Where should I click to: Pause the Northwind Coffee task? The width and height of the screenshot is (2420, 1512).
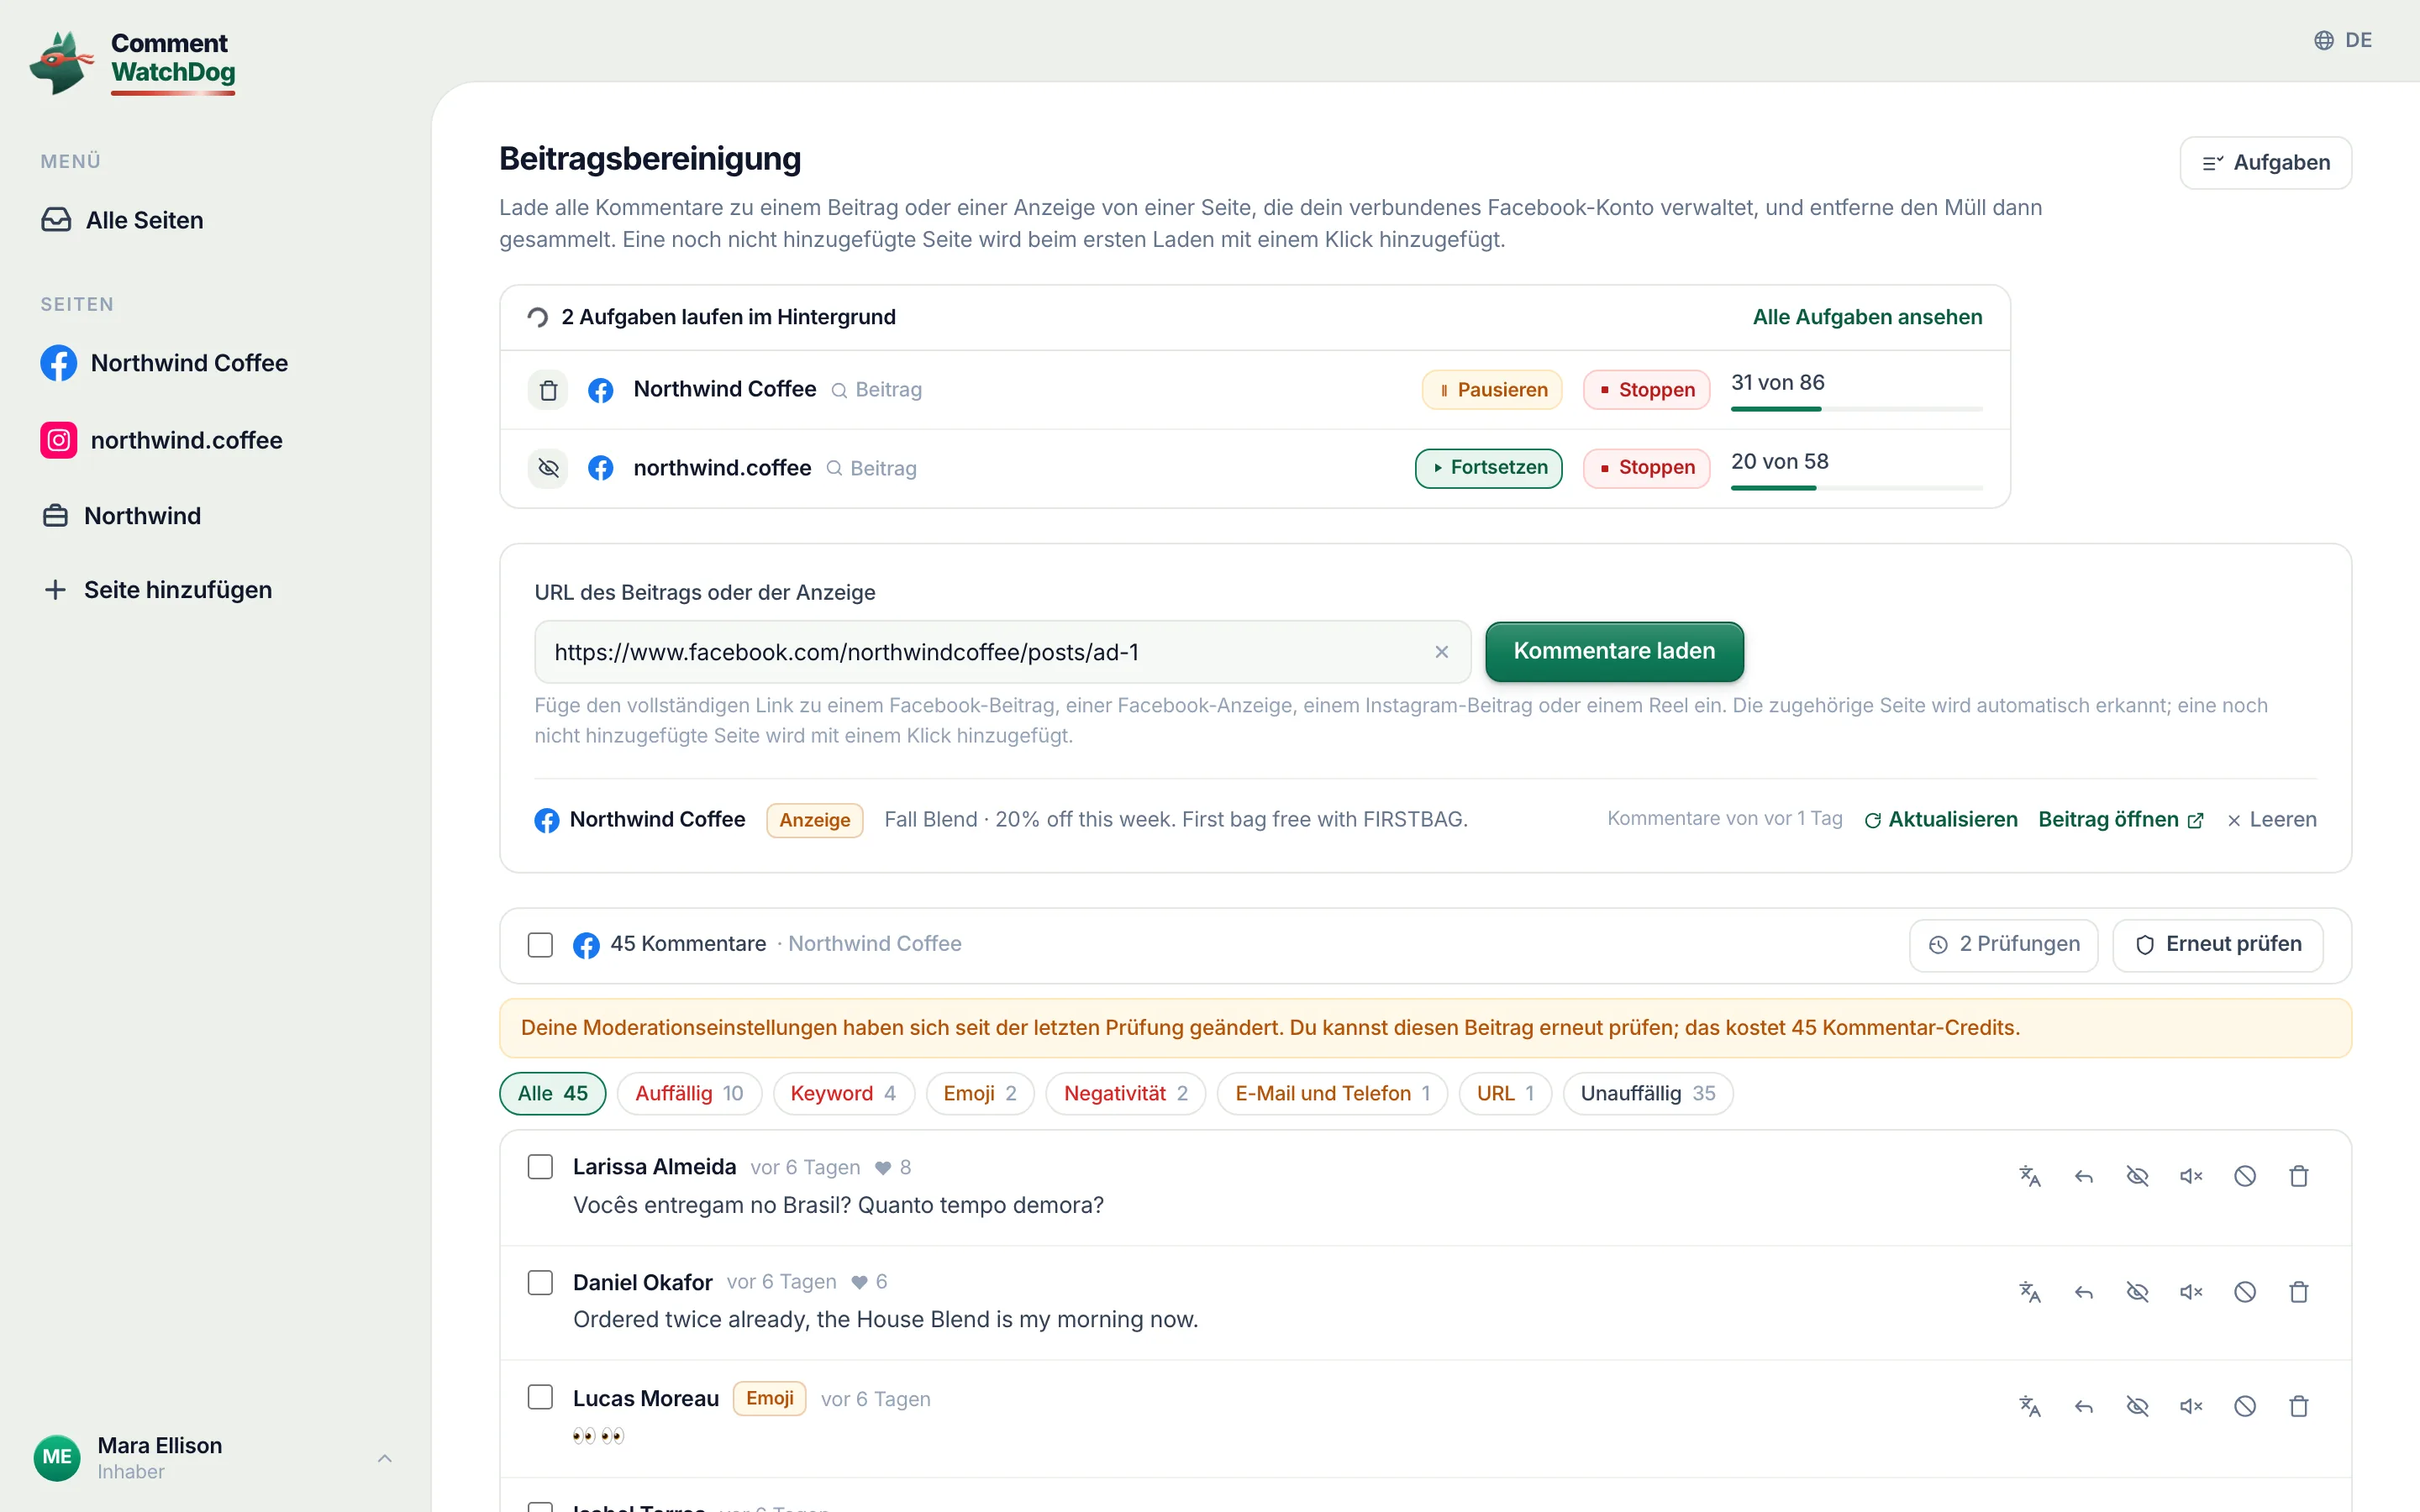(x=1491, y=390)
